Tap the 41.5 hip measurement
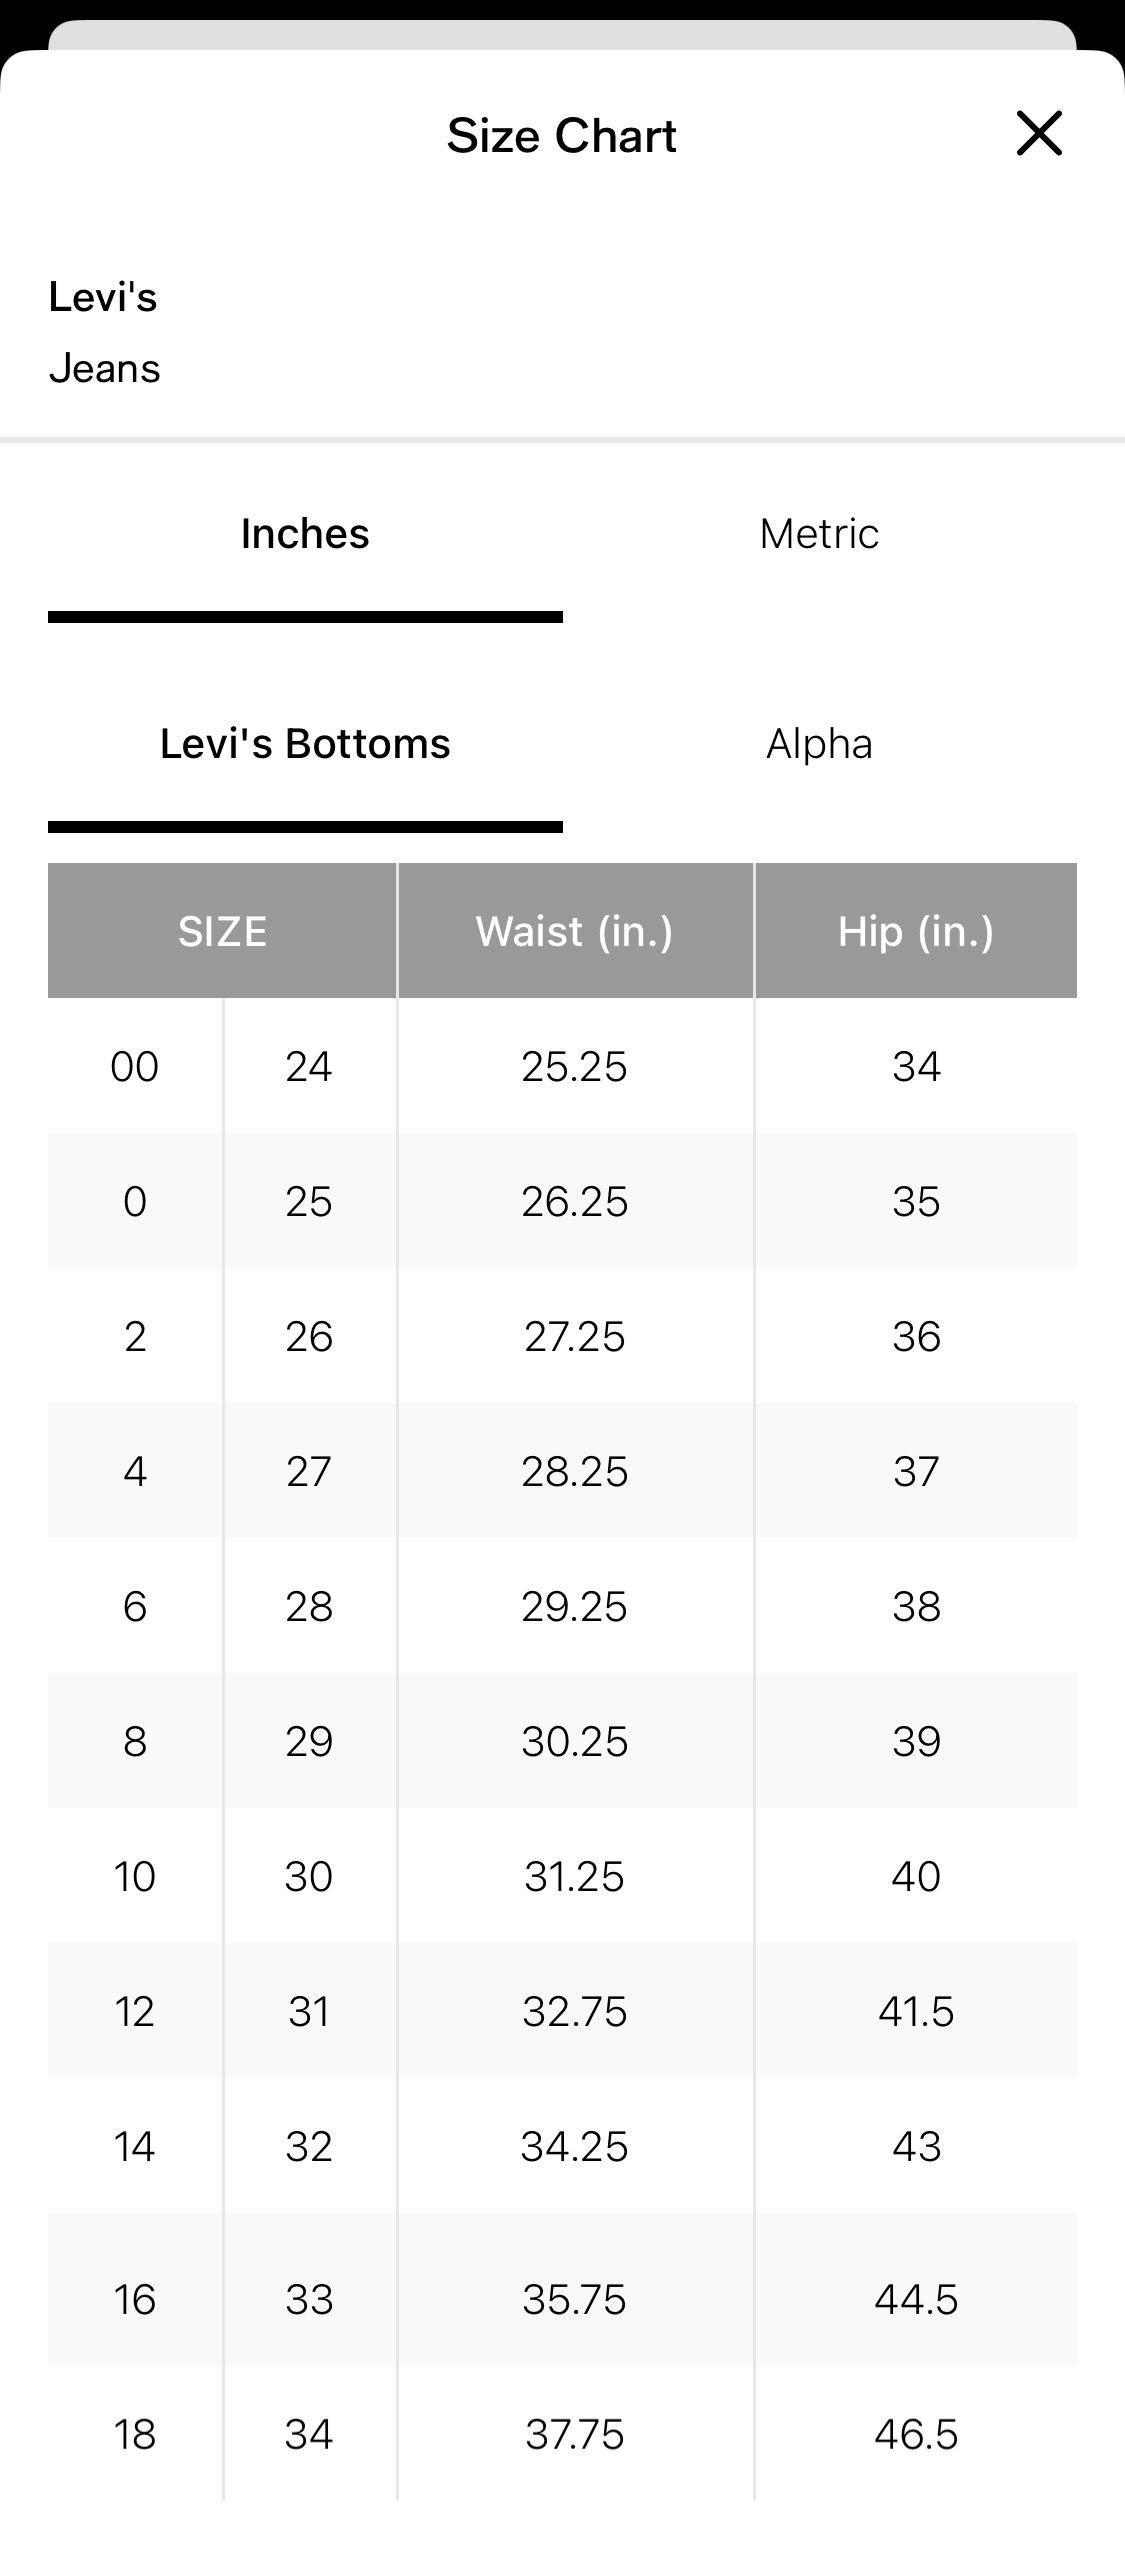Image resolution: width=1125 pixels, height=2550 pixels. tap(916, 2011)
